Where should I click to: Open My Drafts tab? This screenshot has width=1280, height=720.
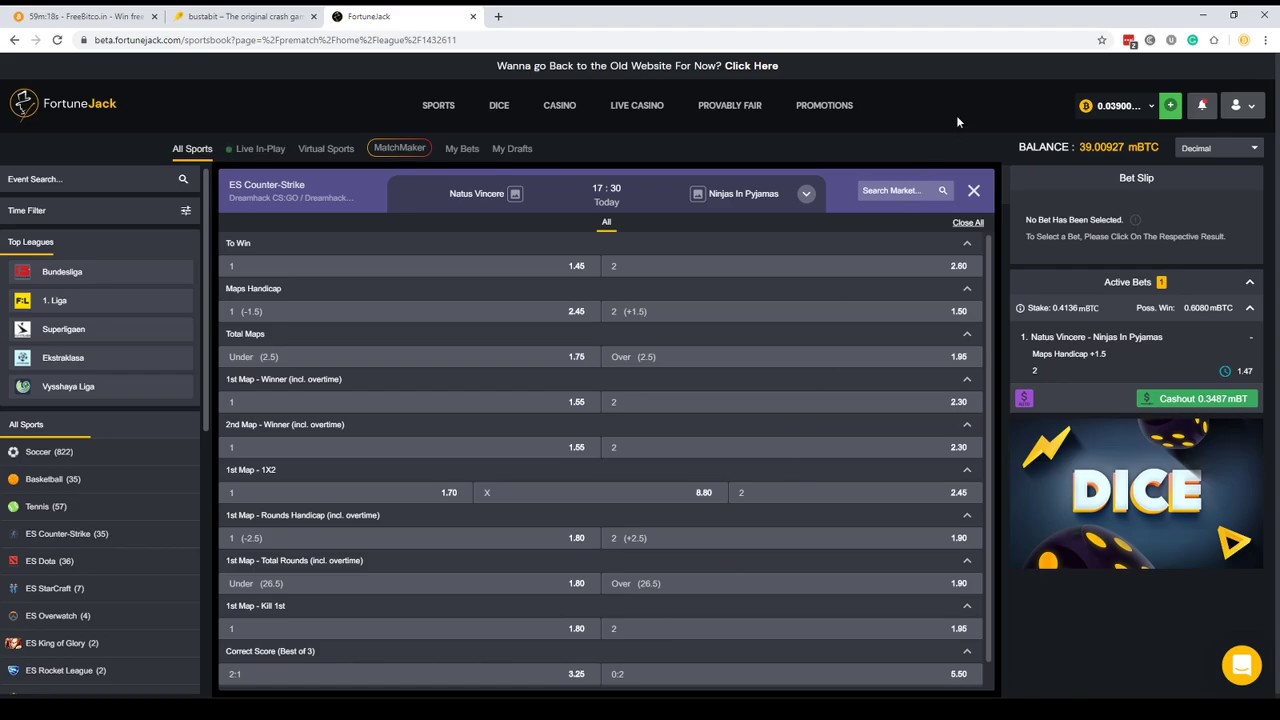[x=512, y=149]
